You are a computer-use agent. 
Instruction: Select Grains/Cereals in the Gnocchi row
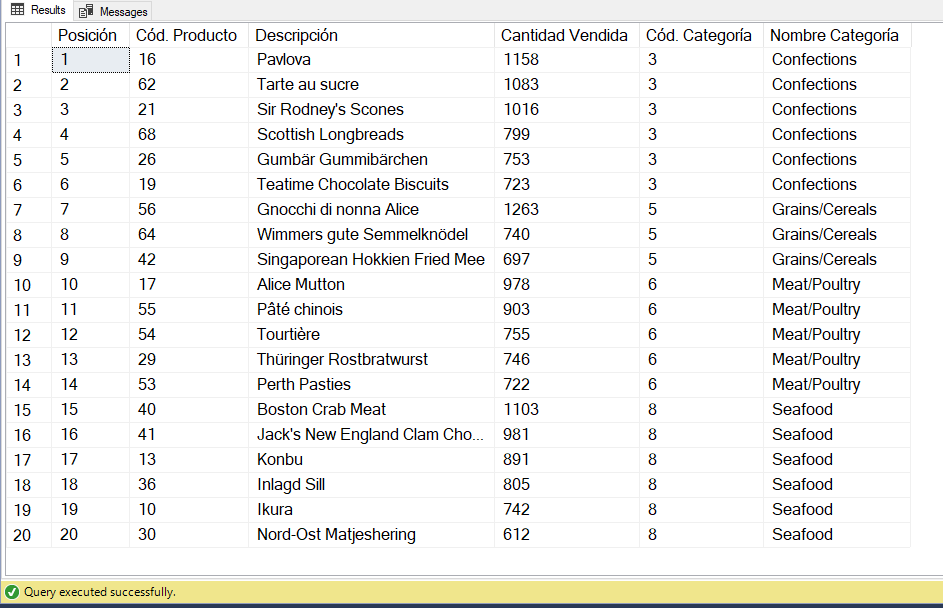coord(837,209)
